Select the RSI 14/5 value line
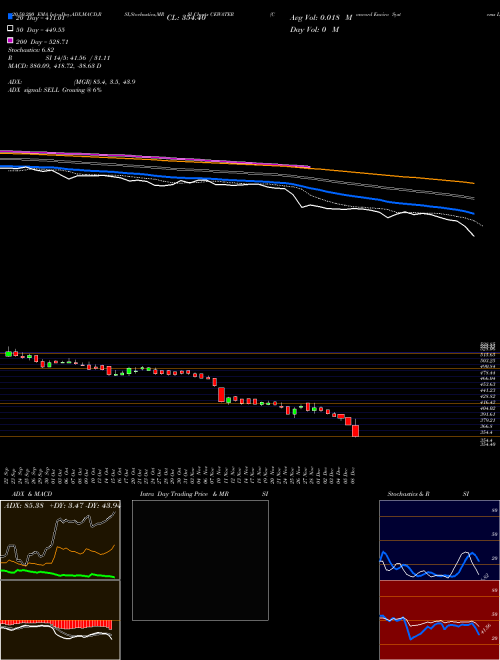The height and width of the screenshot is (660, 500). point(59,58)
